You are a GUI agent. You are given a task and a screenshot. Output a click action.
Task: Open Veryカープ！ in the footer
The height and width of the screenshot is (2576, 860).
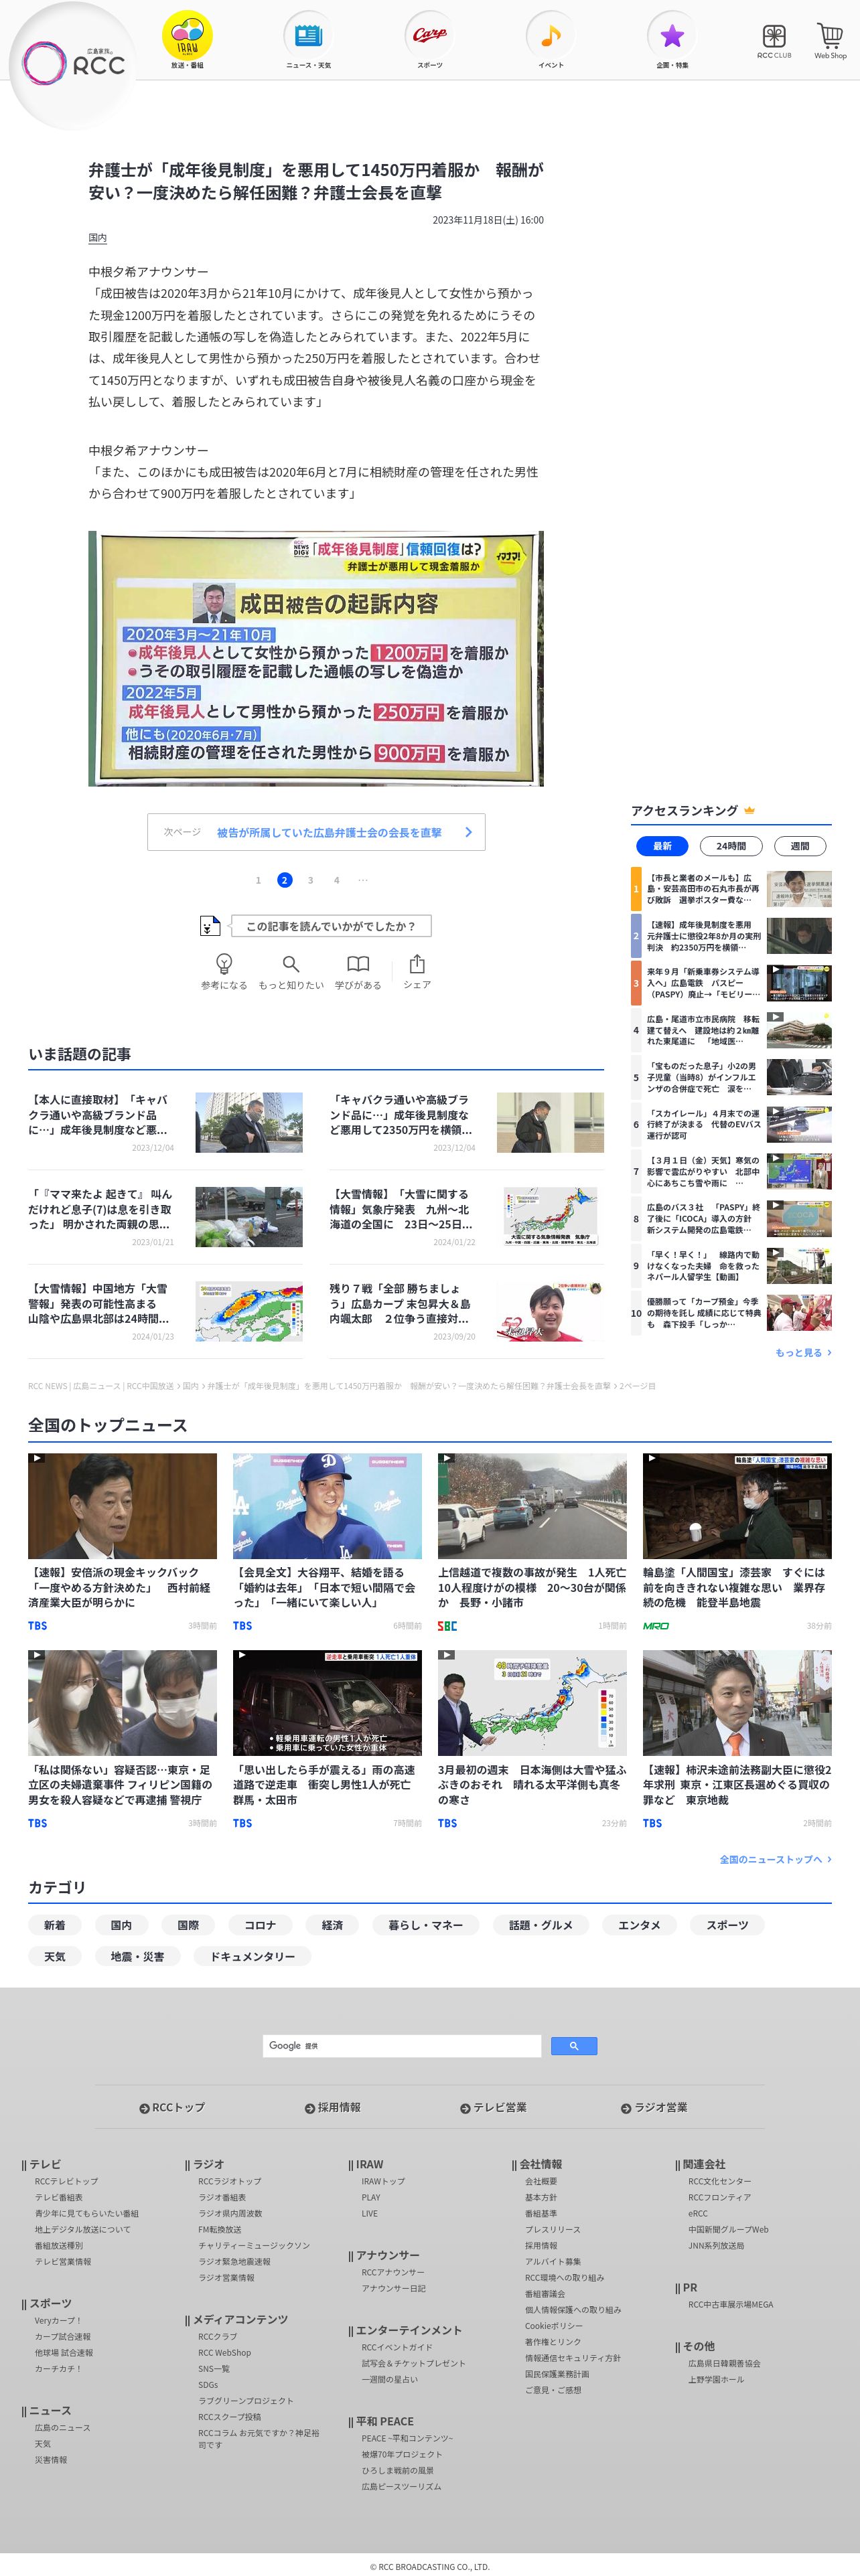tap(58, 2320)
